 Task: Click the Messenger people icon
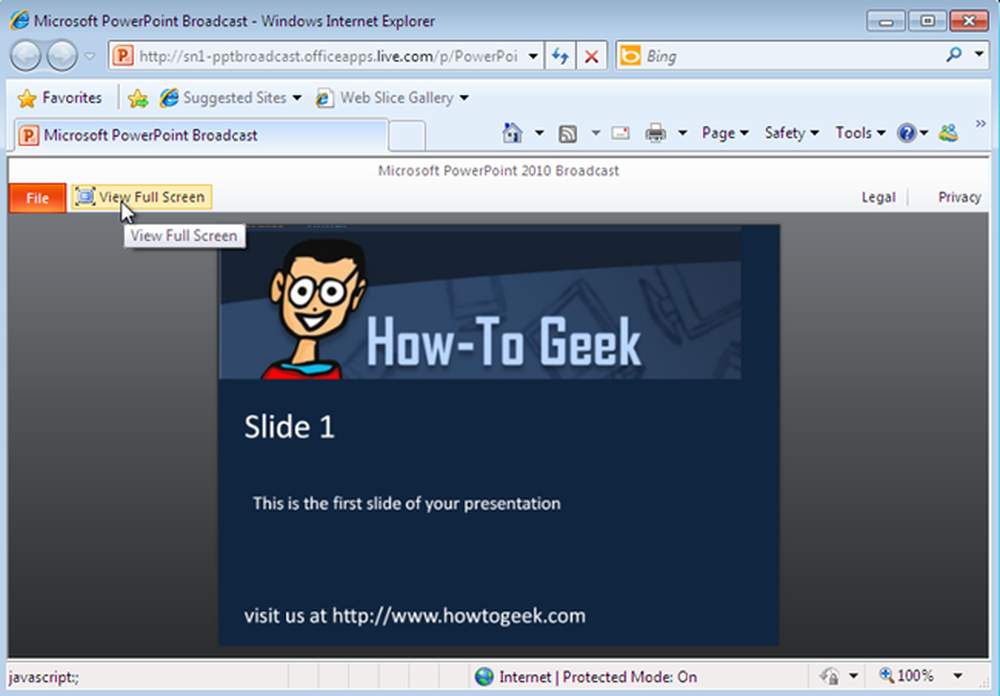948,133
